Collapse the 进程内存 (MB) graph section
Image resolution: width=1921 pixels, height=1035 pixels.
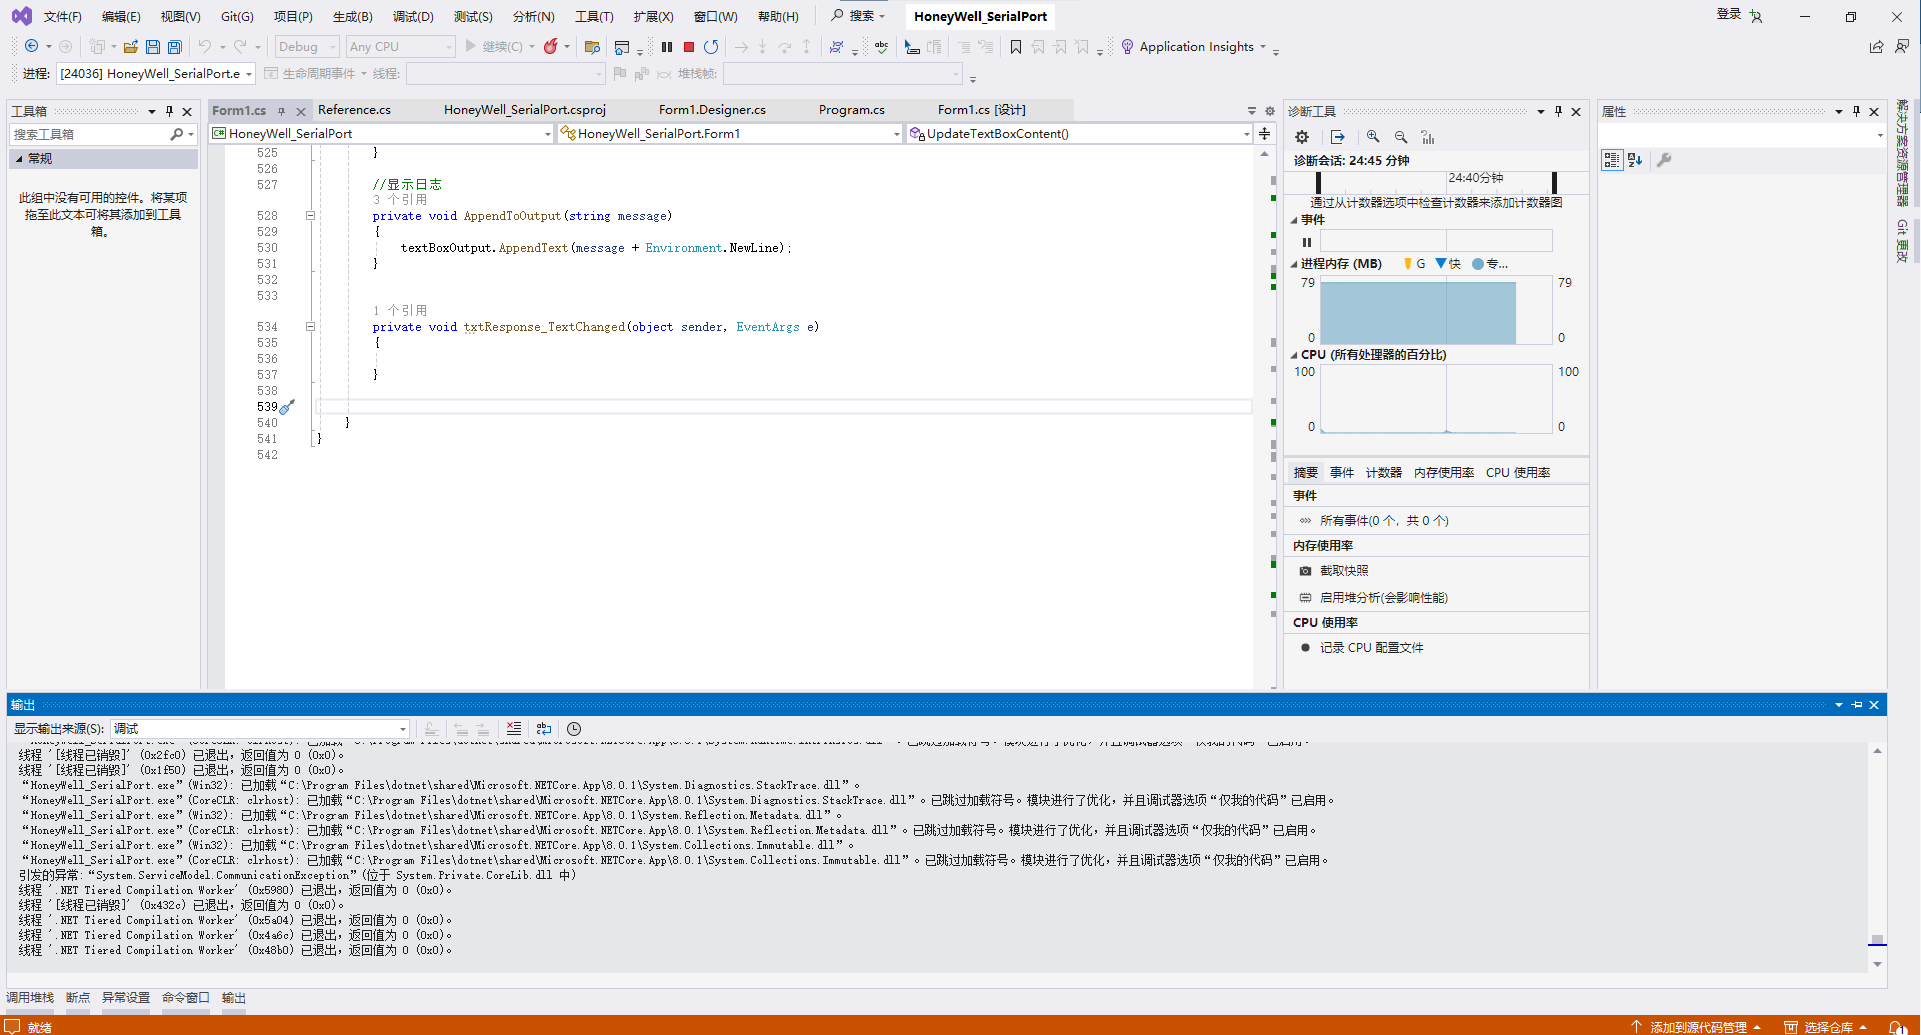click(x=1294, y=264)
